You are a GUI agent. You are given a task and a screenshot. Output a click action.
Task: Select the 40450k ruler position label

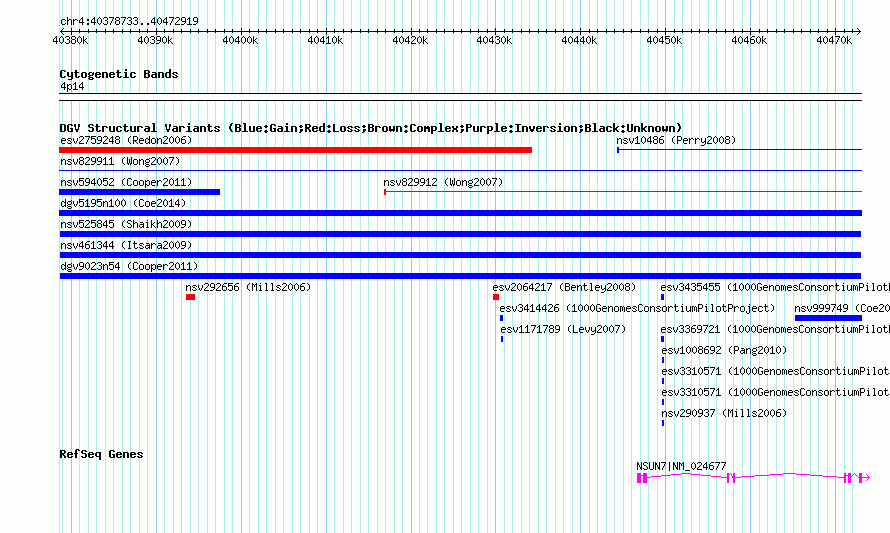pos(665,40)
